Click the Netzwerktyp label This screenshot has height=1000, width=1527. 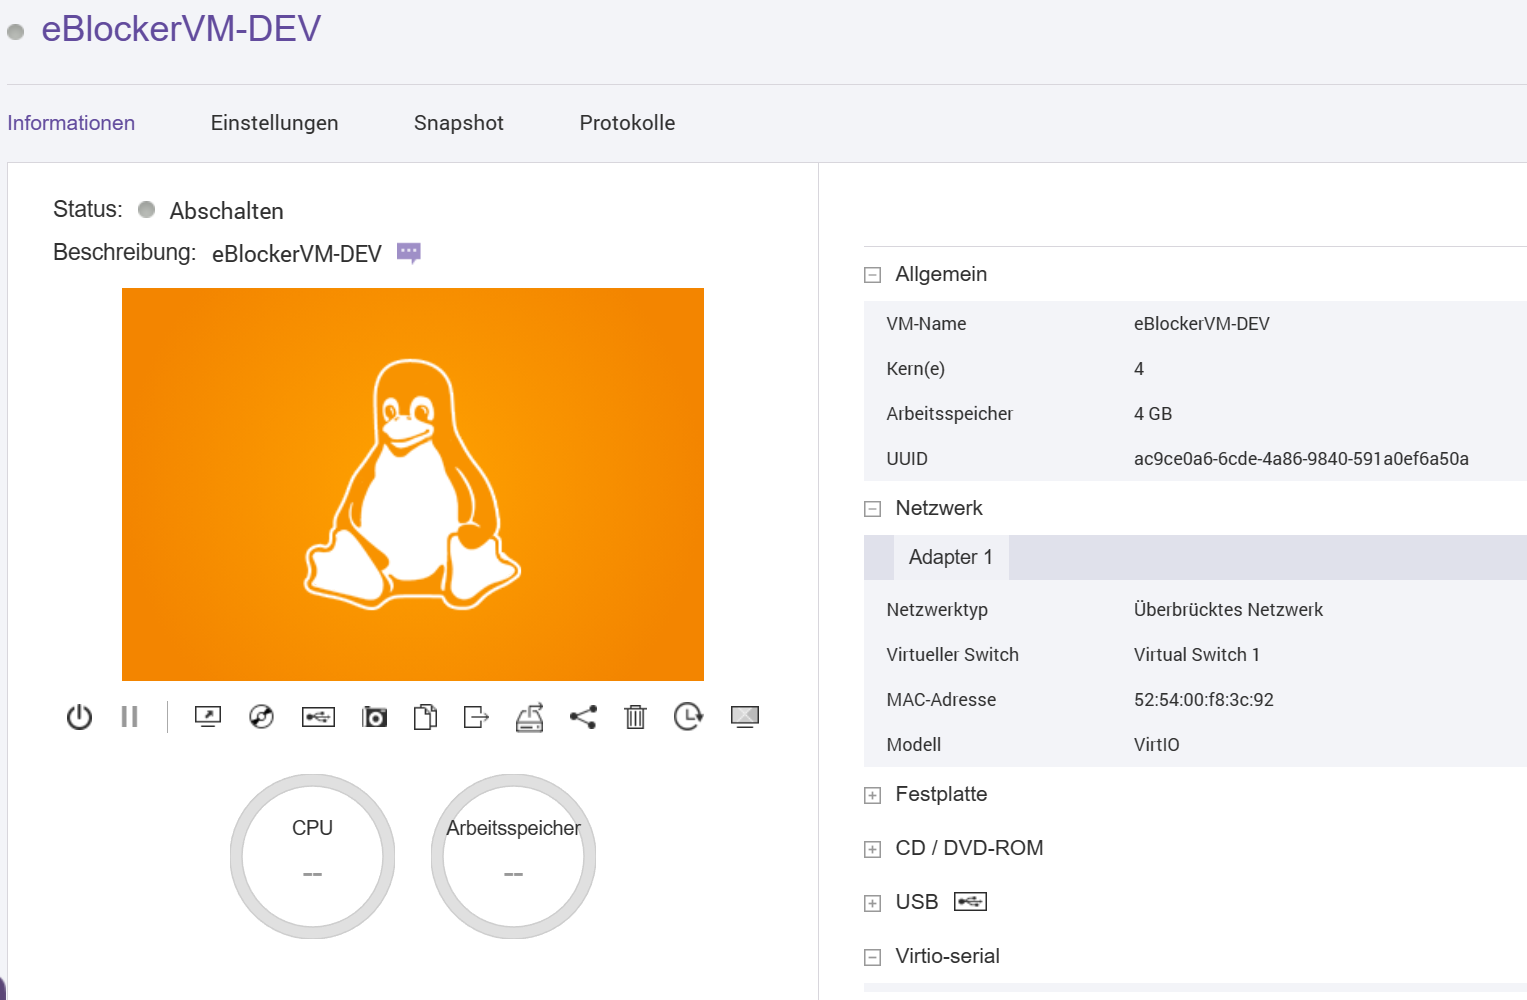click(x=937, y=610)
